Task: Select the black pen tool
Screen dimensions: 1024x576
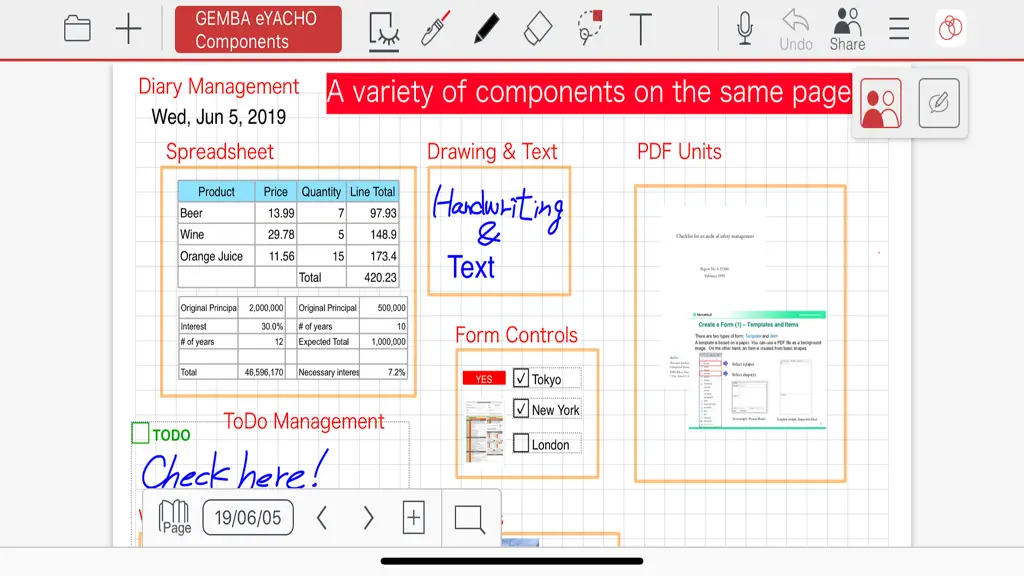Action: pos(487,29)
